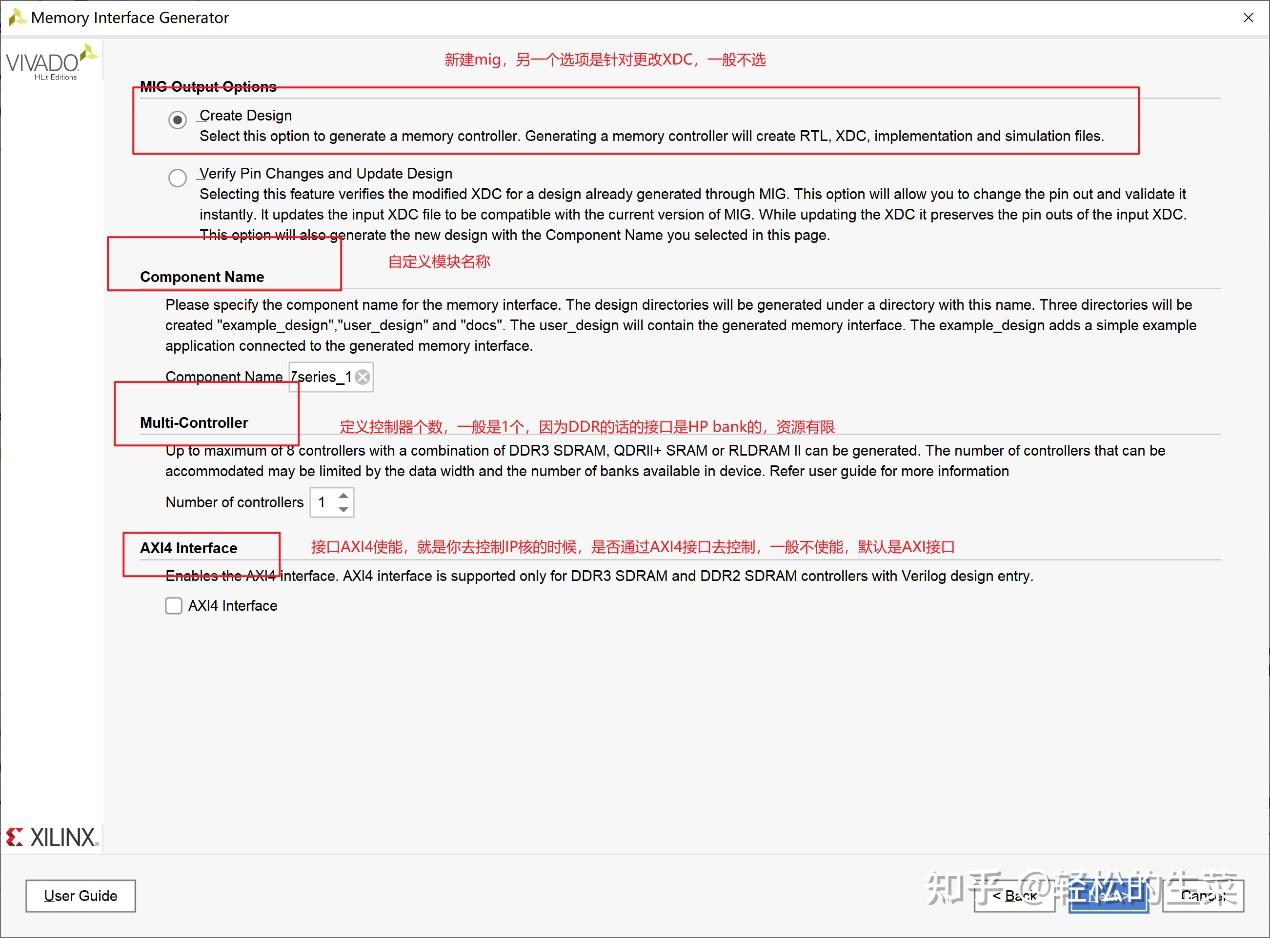Image resolution: width=1270 pixels, height=938 pixels.
Task: Increase the number of controllers with the up arrow
Action: click(344, 495)
